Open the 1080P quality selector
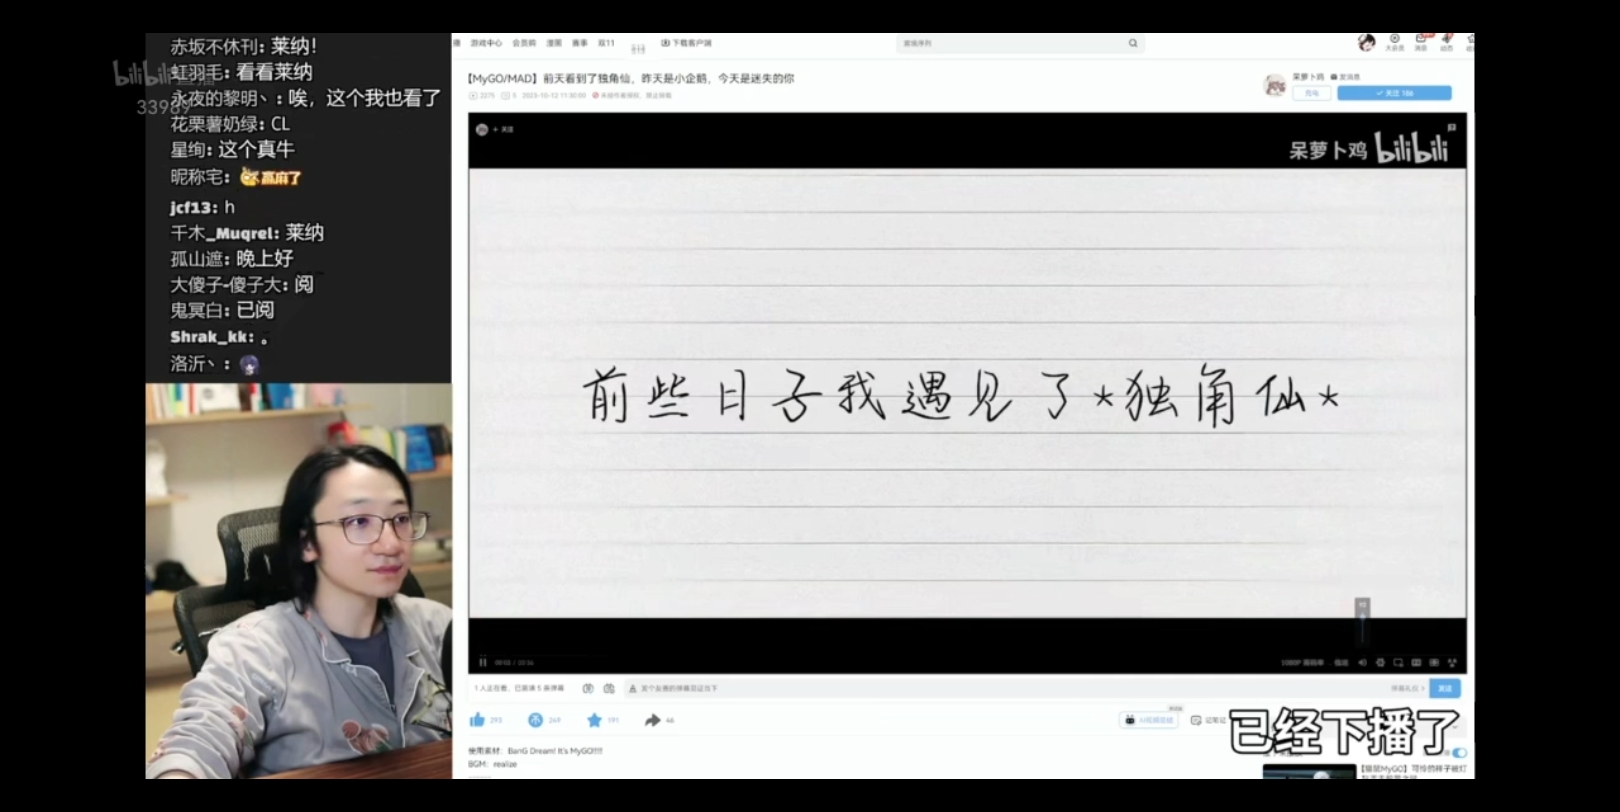 (1302, 663)
